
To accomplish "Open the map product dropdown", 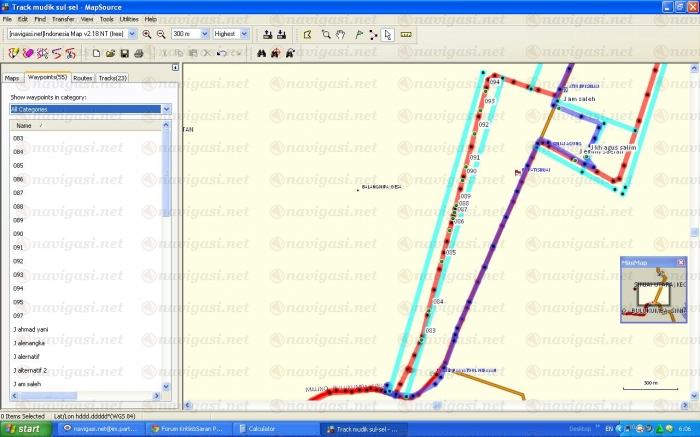I will (134, 33).
